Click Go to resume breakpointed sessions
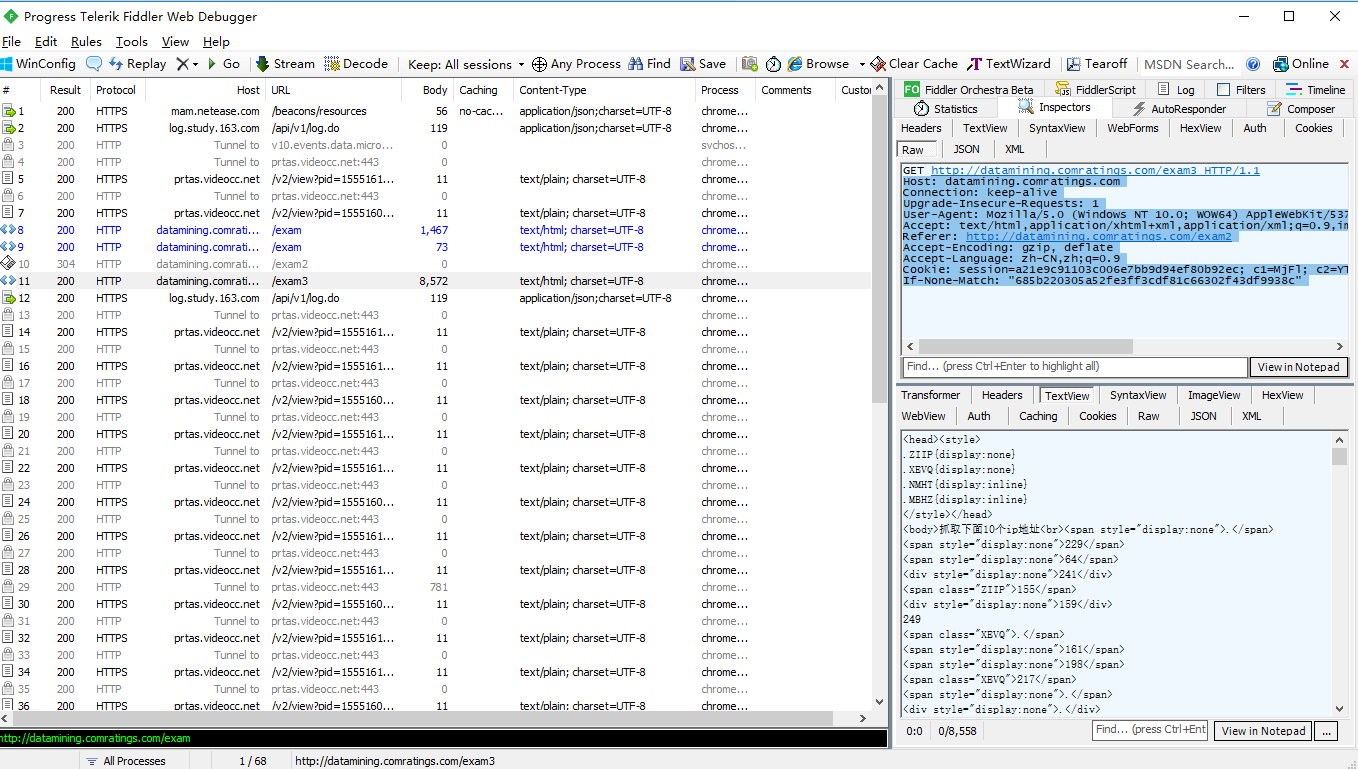The image size is (1358, 769). 223,64
